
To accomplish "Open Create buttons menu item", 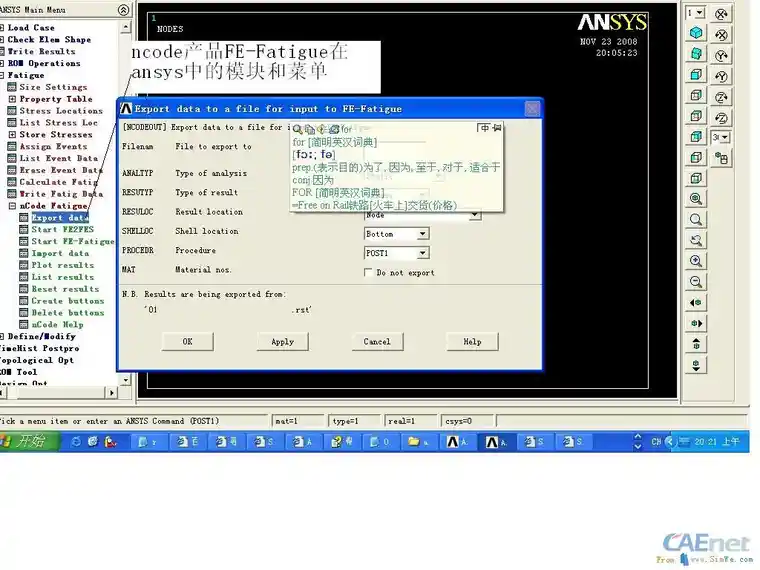I will click(68, 301).
